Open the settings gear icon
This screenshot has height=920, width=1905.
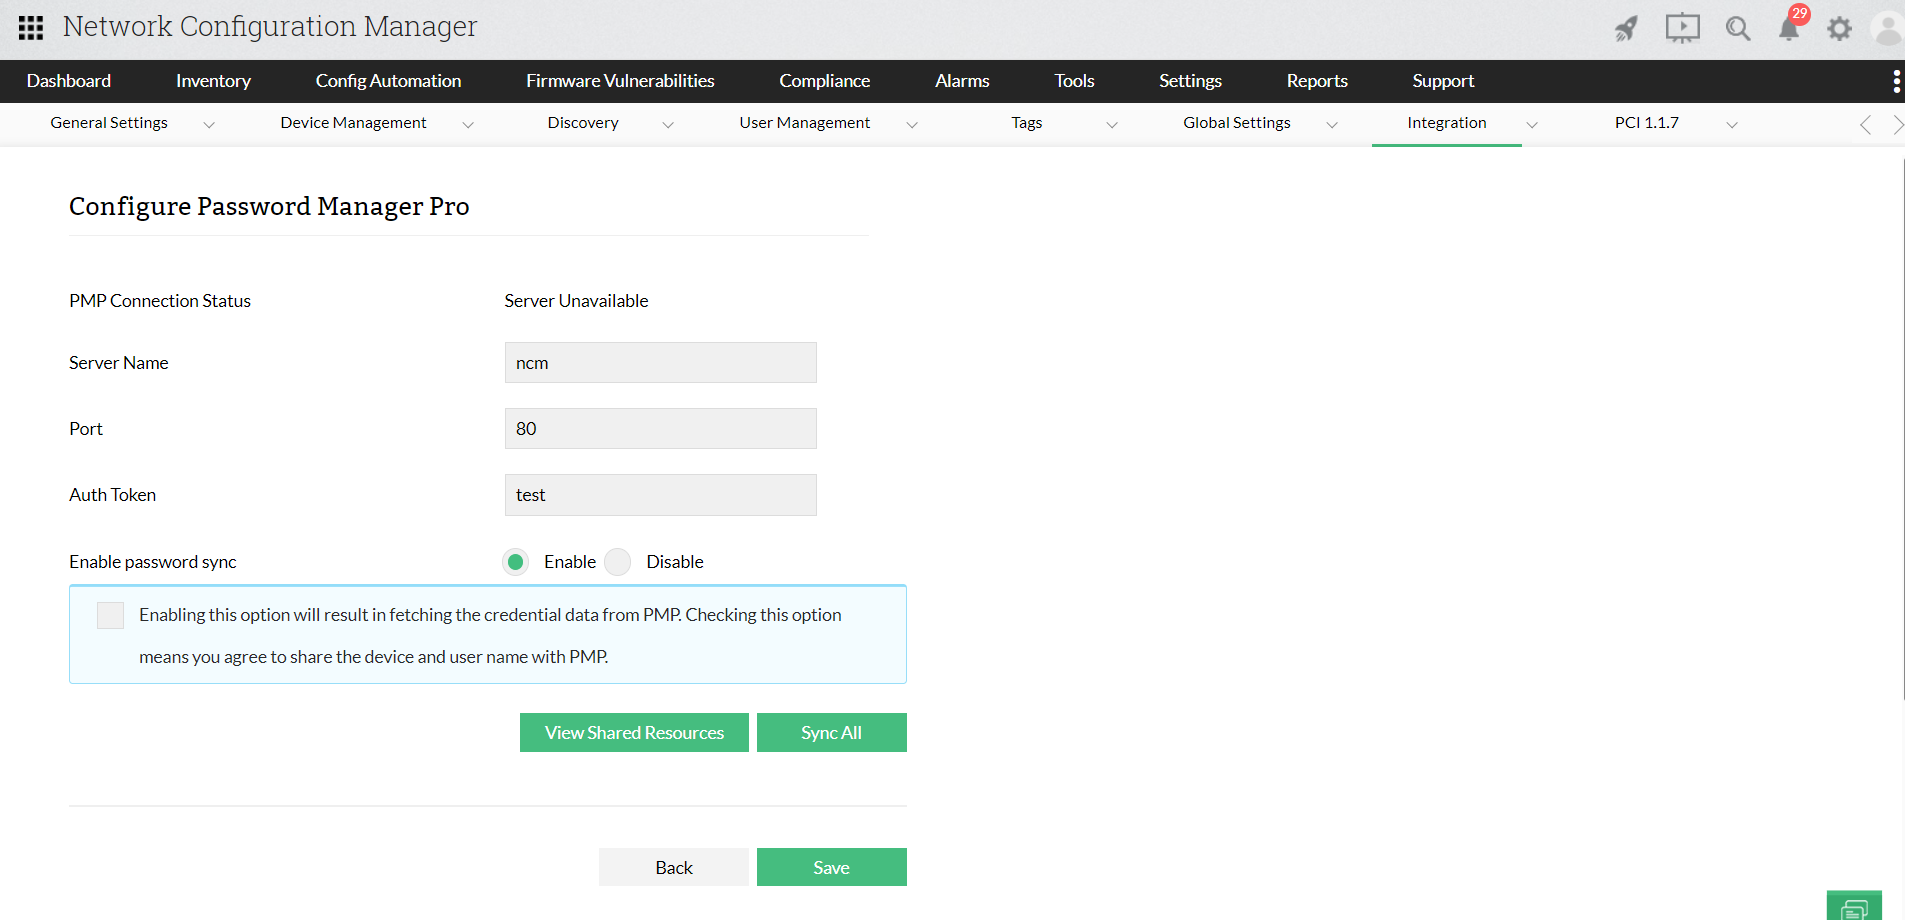click(1840, 27)
